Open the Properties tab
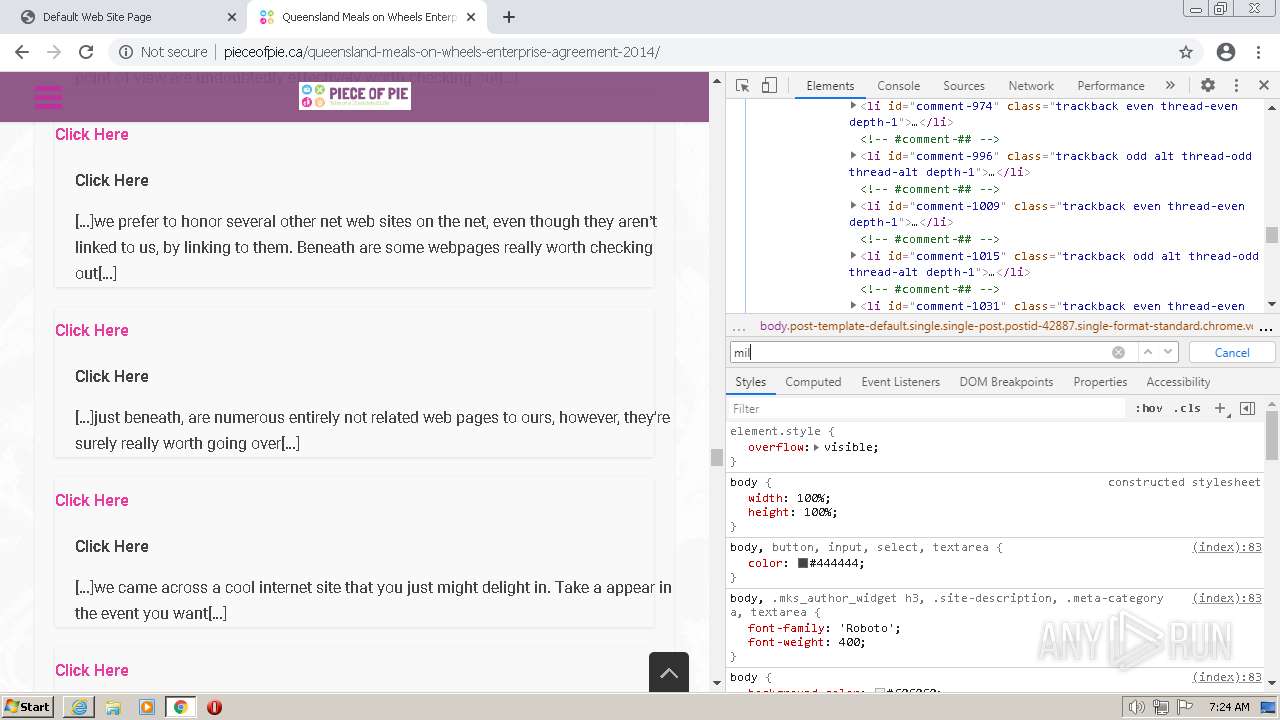 tap(1100, 382)
